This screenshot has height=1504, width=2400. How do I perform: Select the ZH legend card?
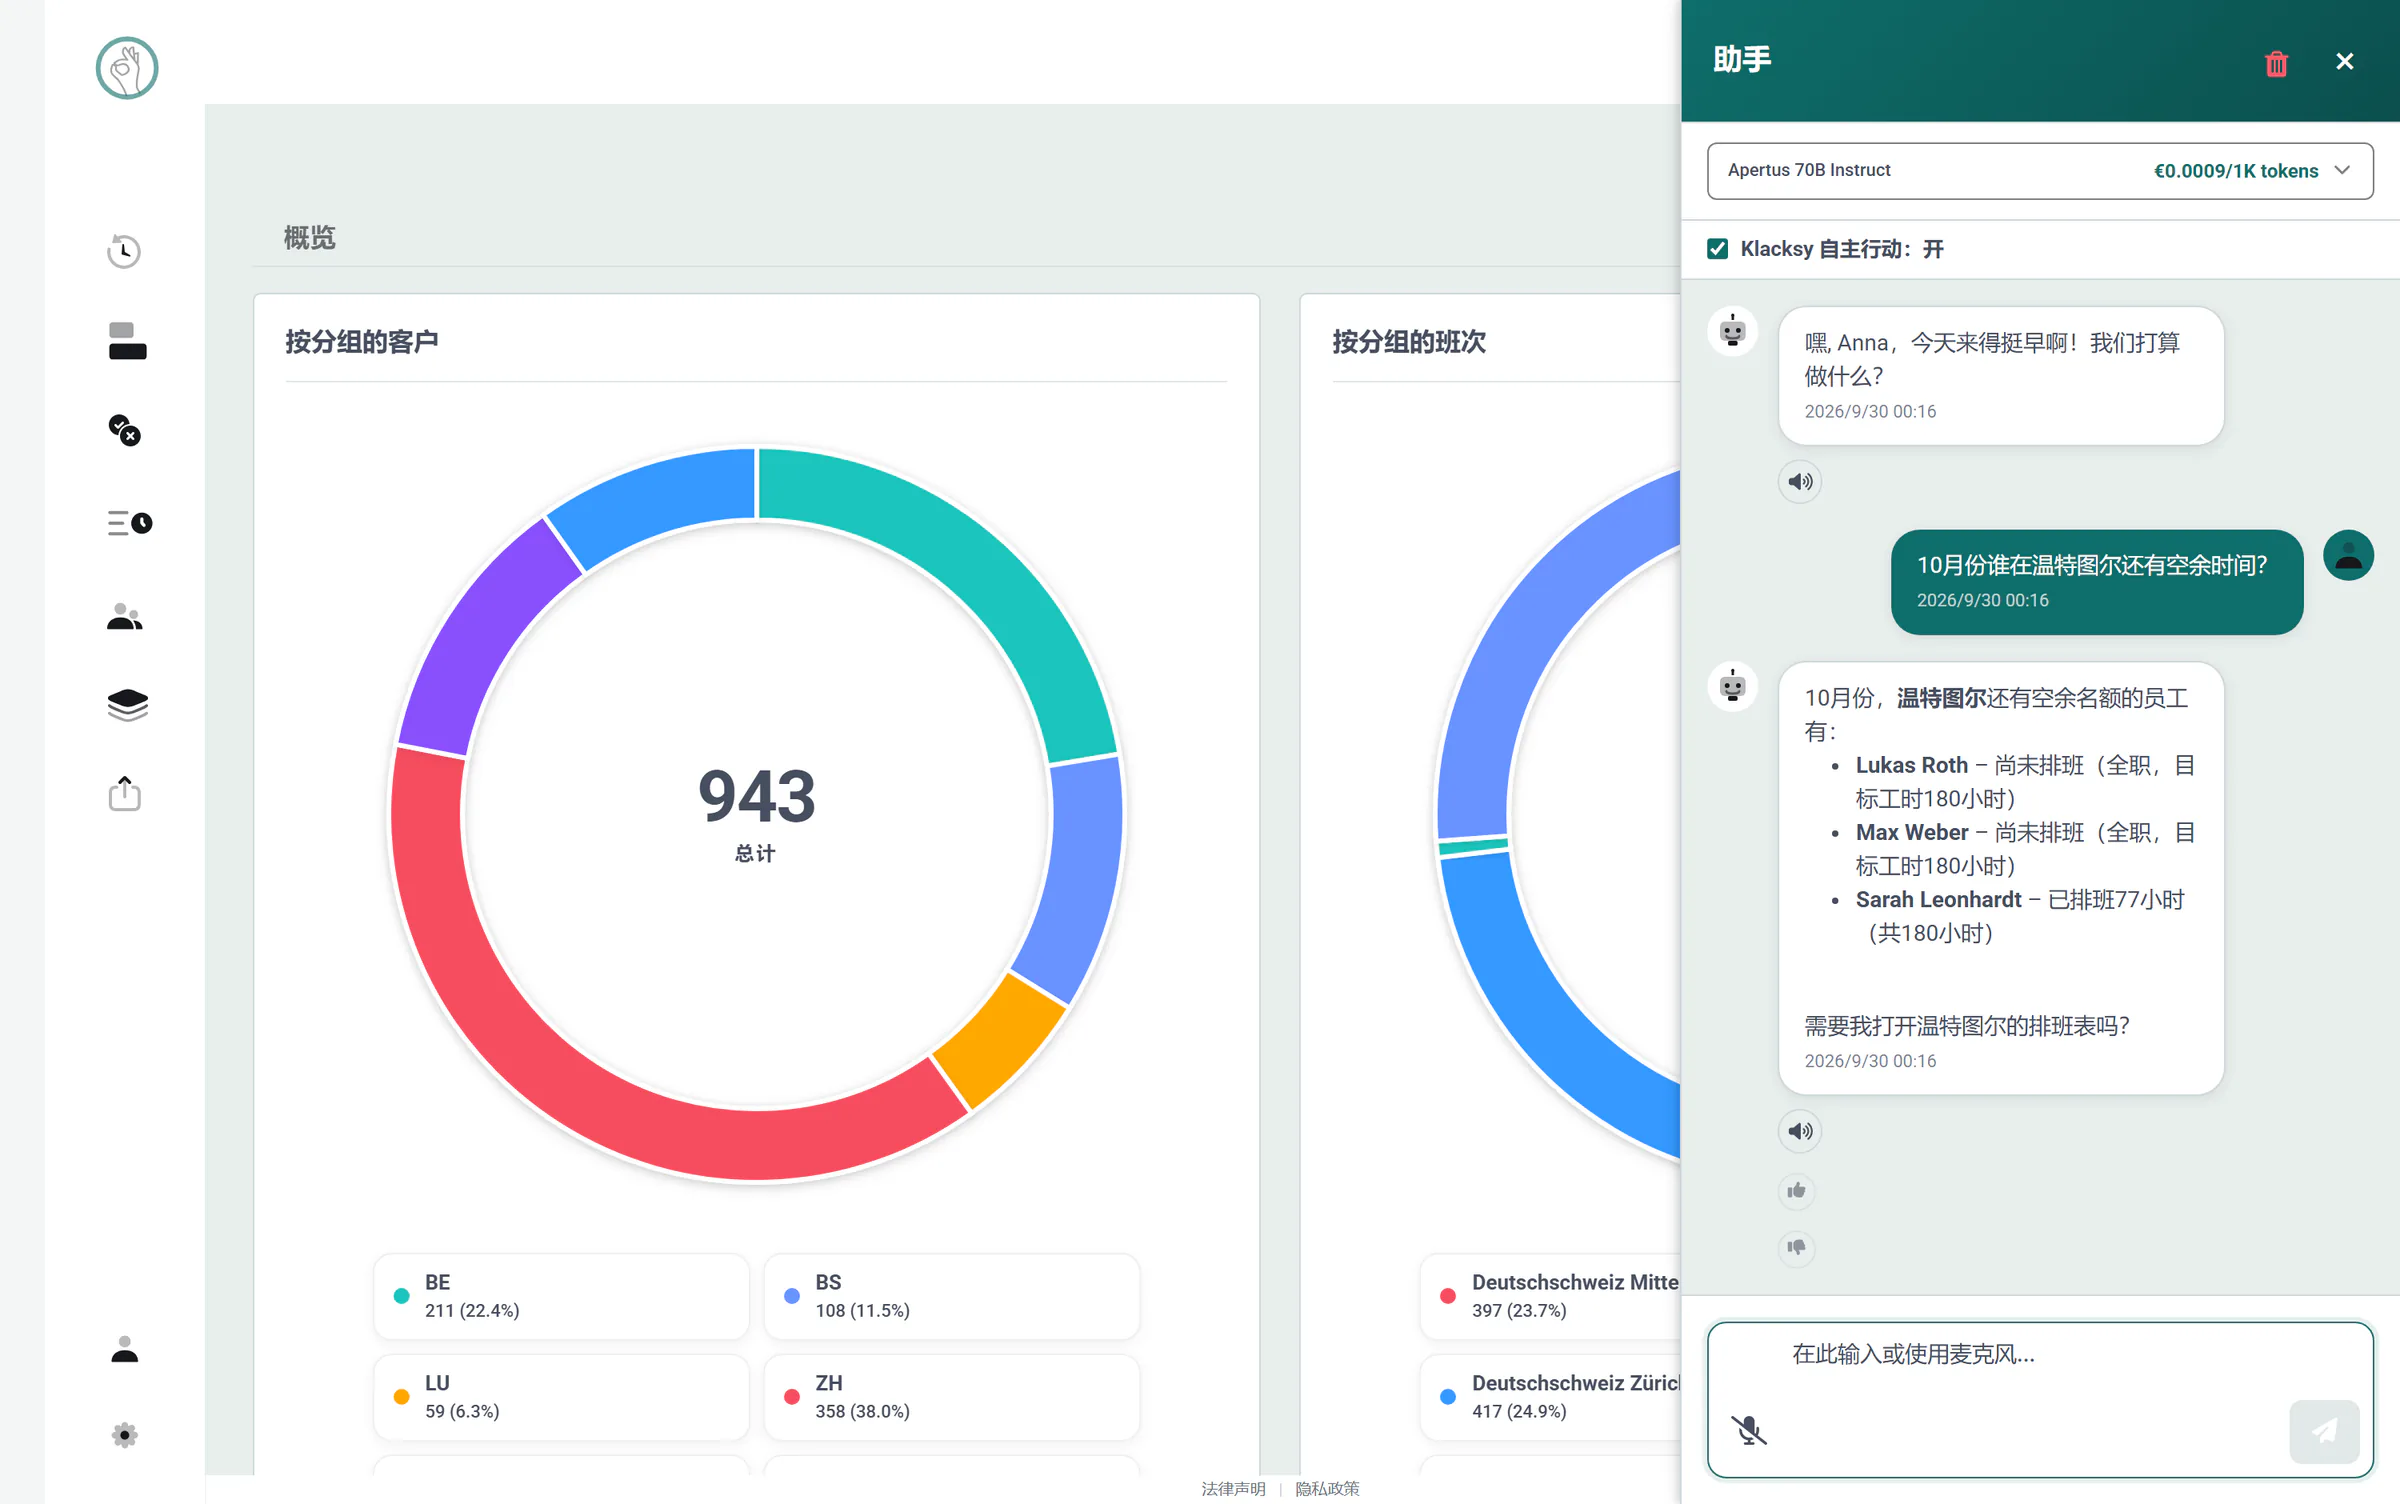pyautogui.click(x=951, y=1397)
